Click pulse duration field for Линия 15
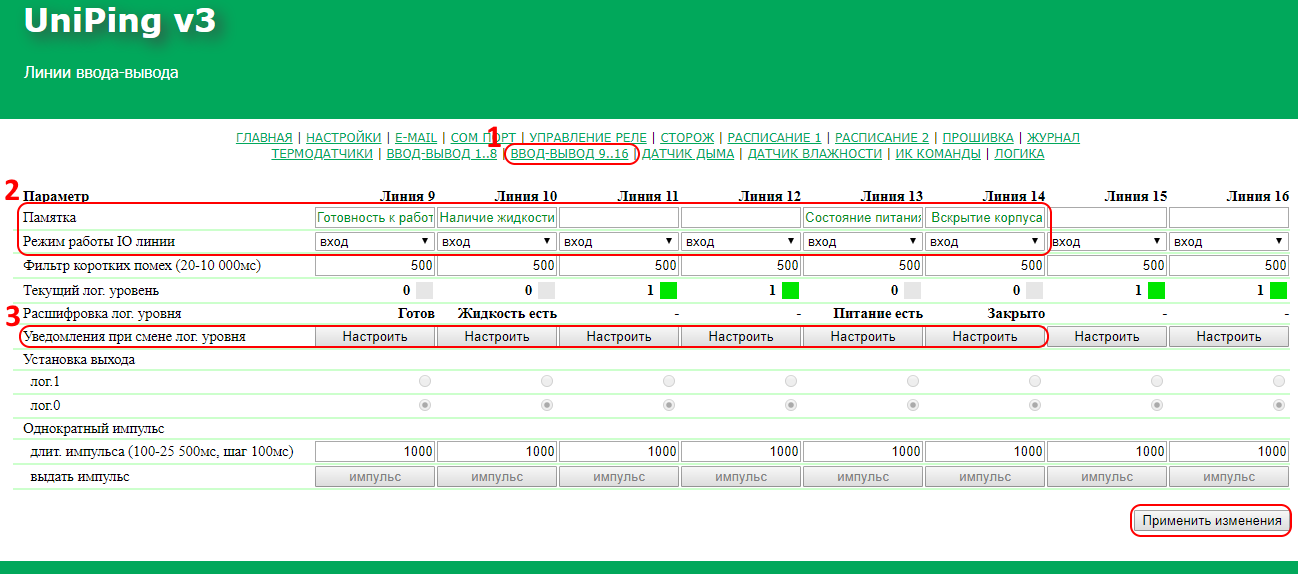 pyautogui.click(x=1107, y=452)
